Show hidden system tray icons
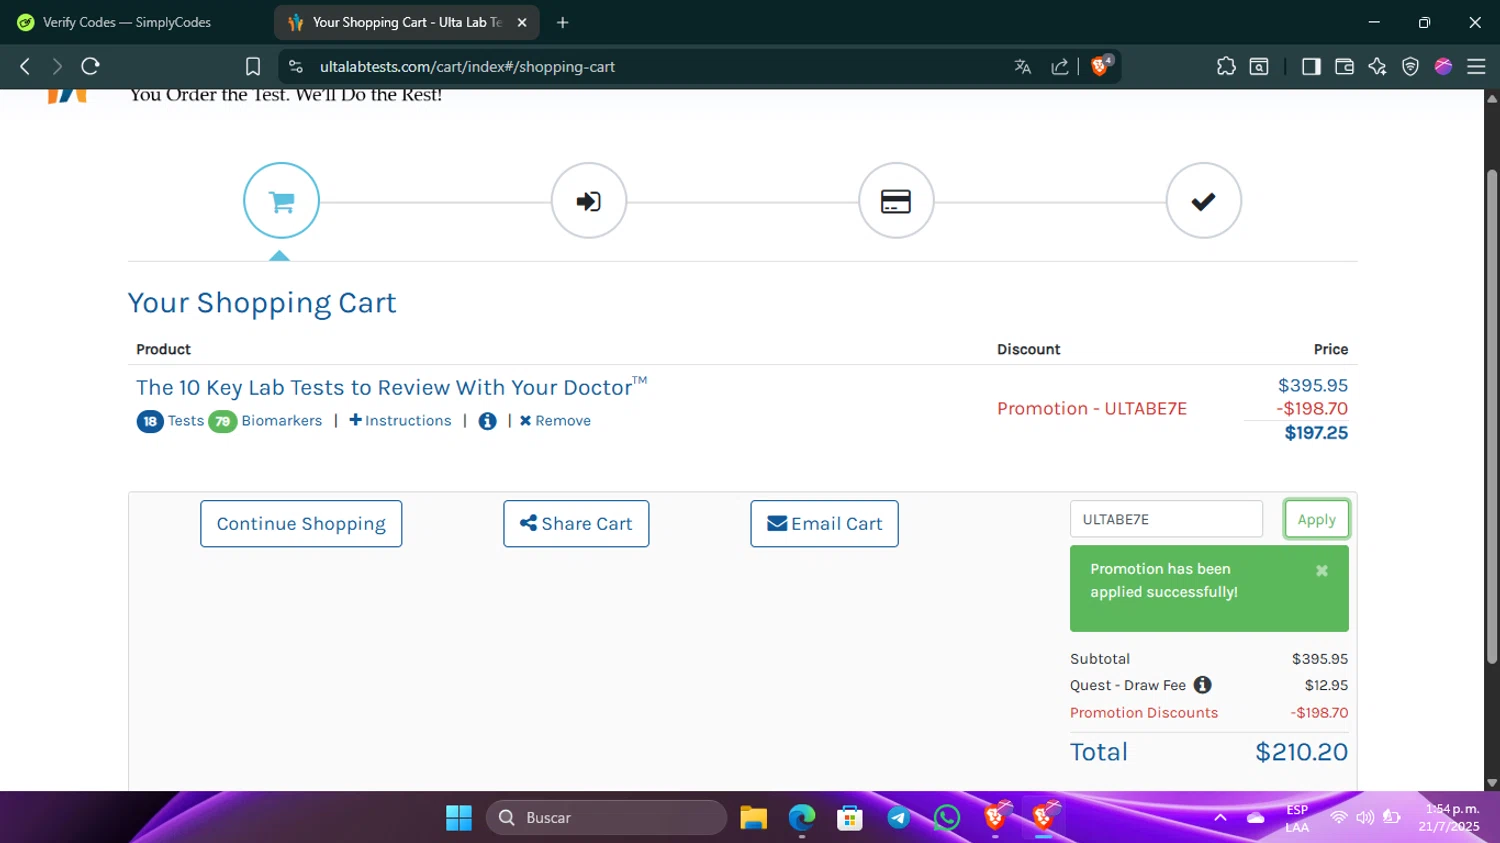Image resolution: width=1500 pixels, height=843 pixels. (1220, 818)
